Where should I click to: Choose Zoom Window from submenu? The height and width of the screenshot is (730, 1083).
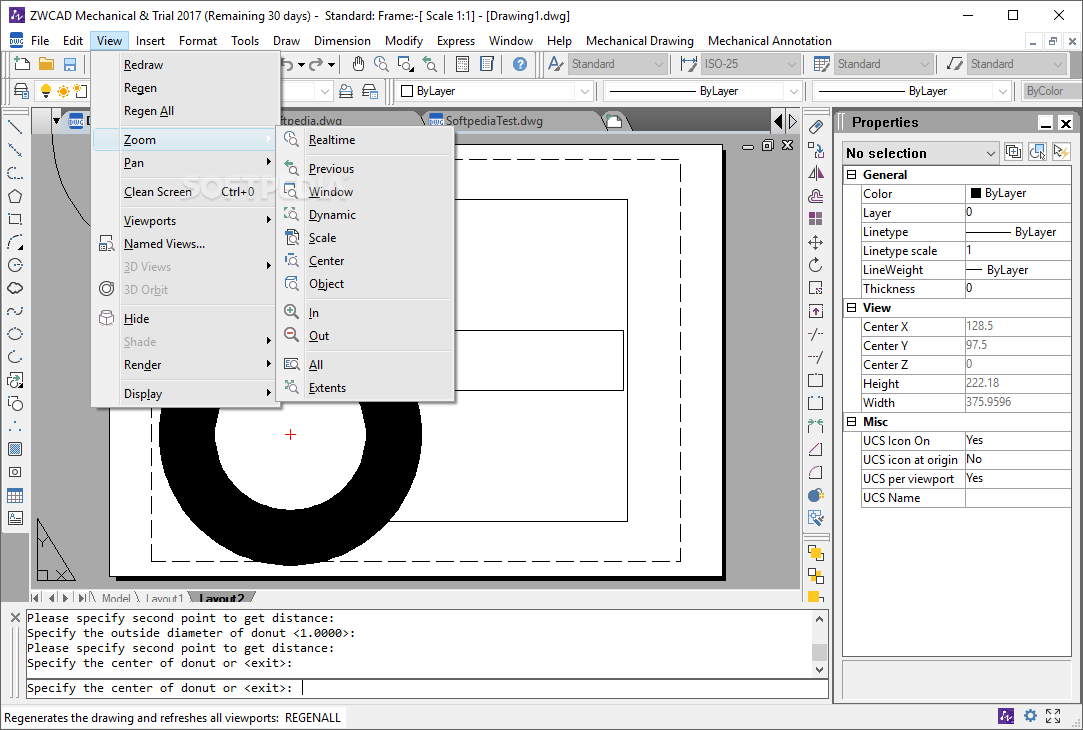click(x=365, y=191)
